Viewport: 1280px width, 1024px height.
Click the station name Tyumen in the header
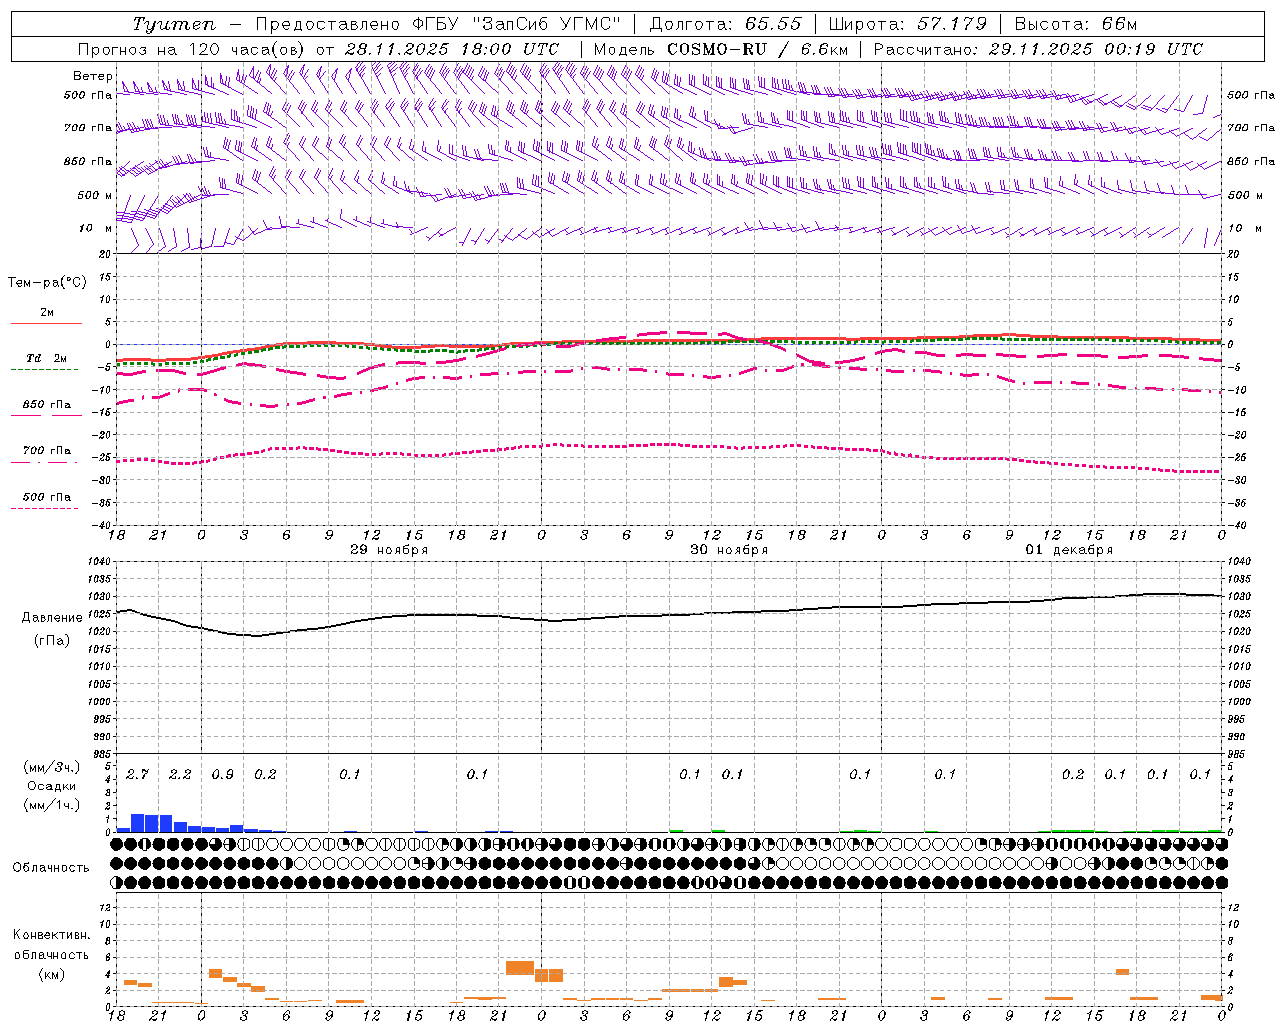pyautogui.click(x=174, y=24)
